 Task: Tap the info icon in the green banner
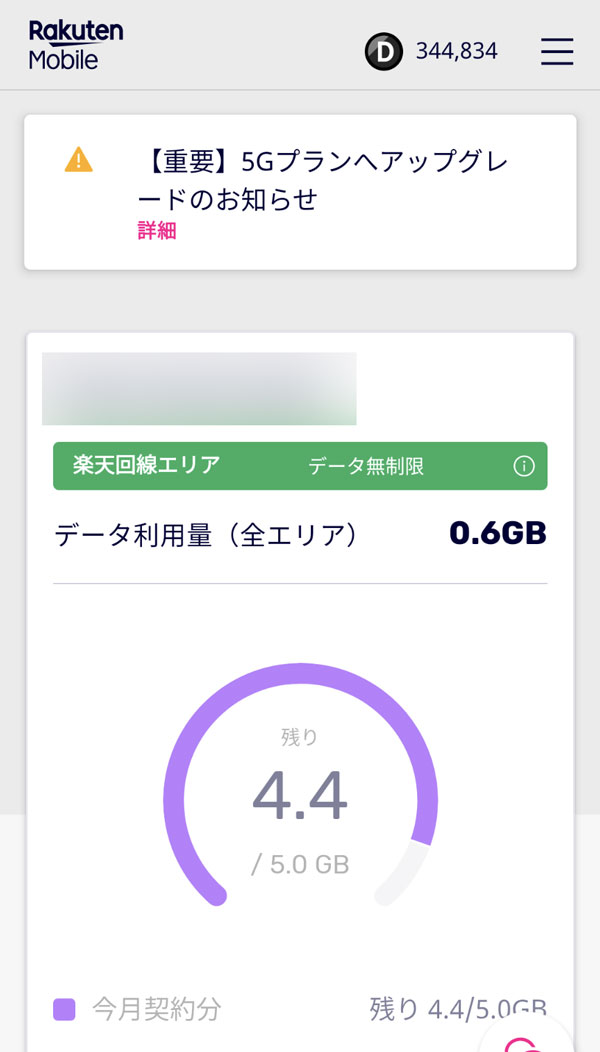(523, 466)
